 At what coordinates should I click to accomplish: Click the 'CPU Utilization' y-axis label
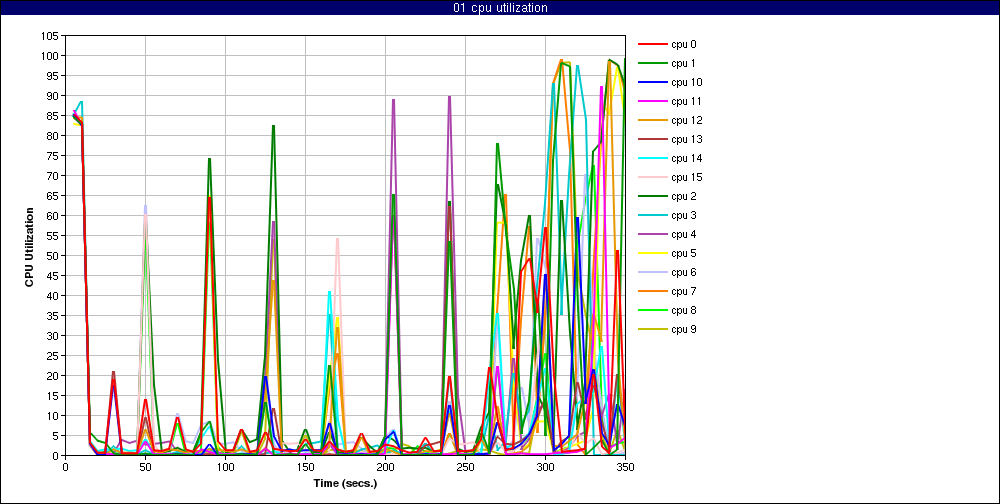pos(29,246)
